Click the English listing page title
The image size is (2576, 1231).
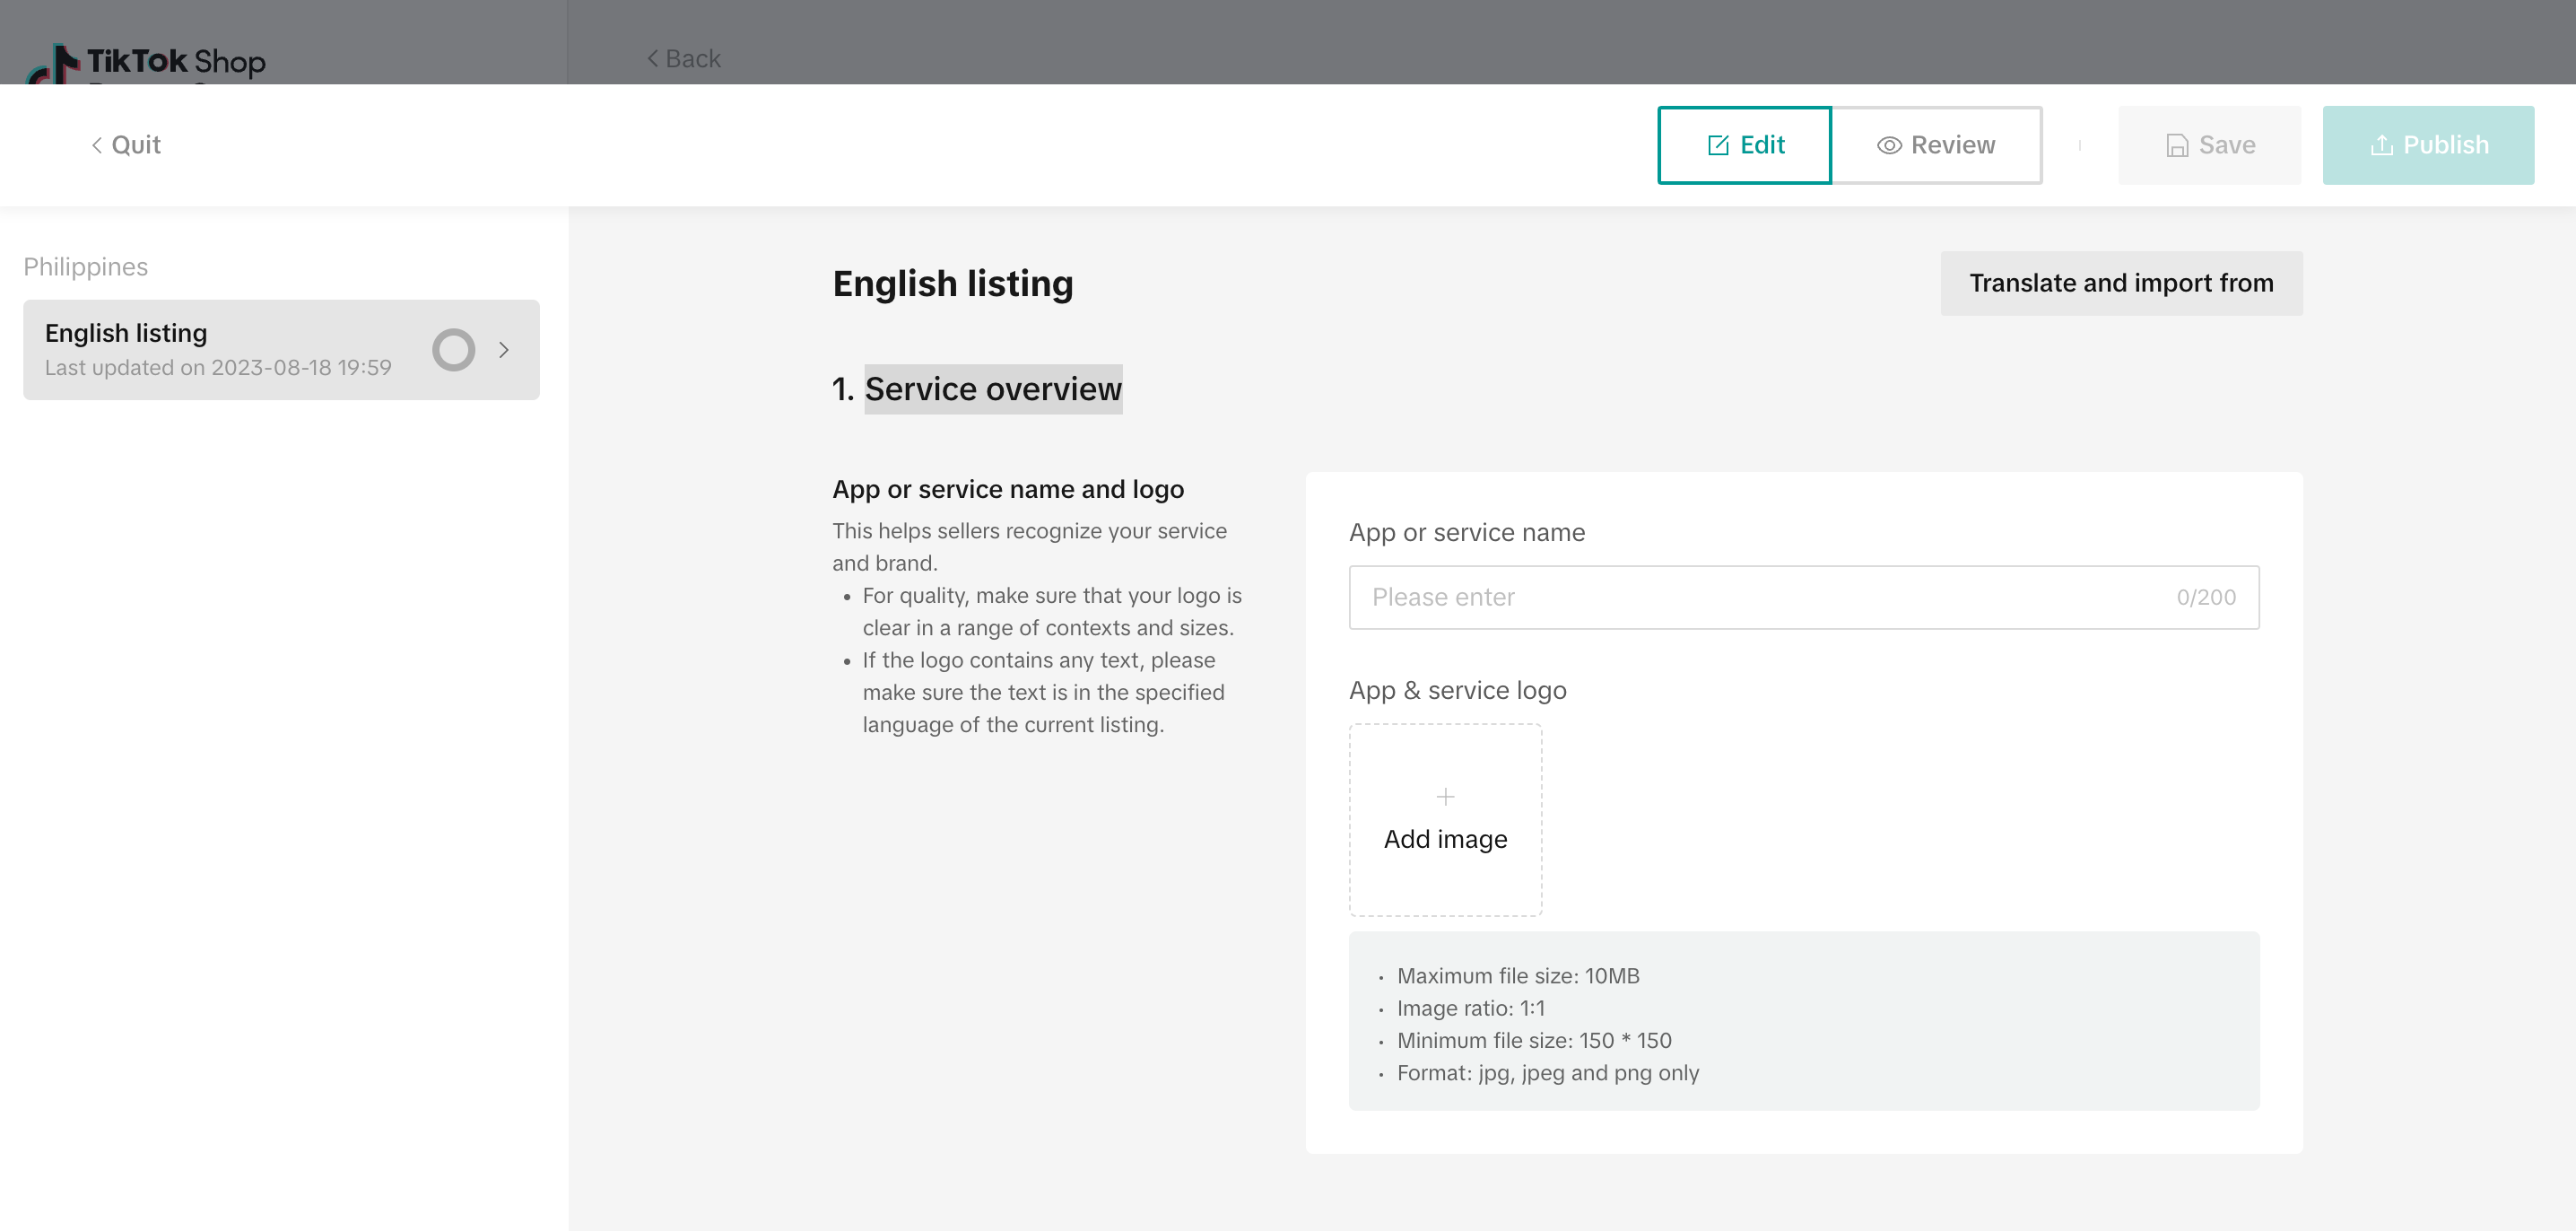(x=953, y=284)
